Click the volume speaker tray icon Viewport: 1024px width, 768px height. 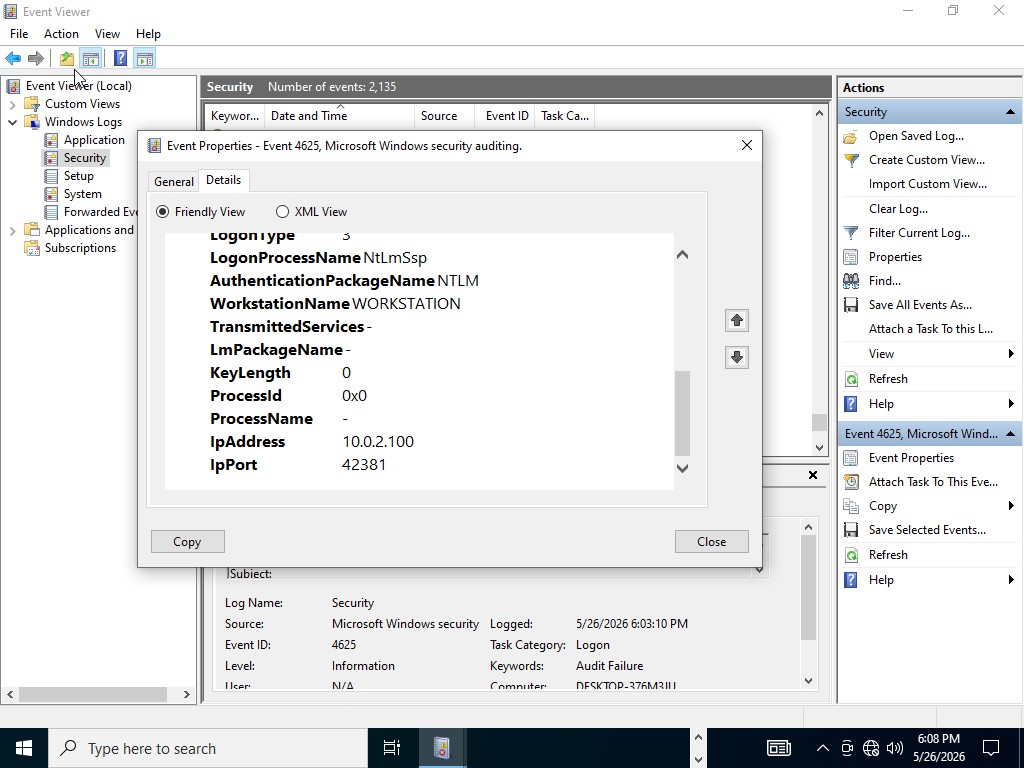(x=895, y=748)
